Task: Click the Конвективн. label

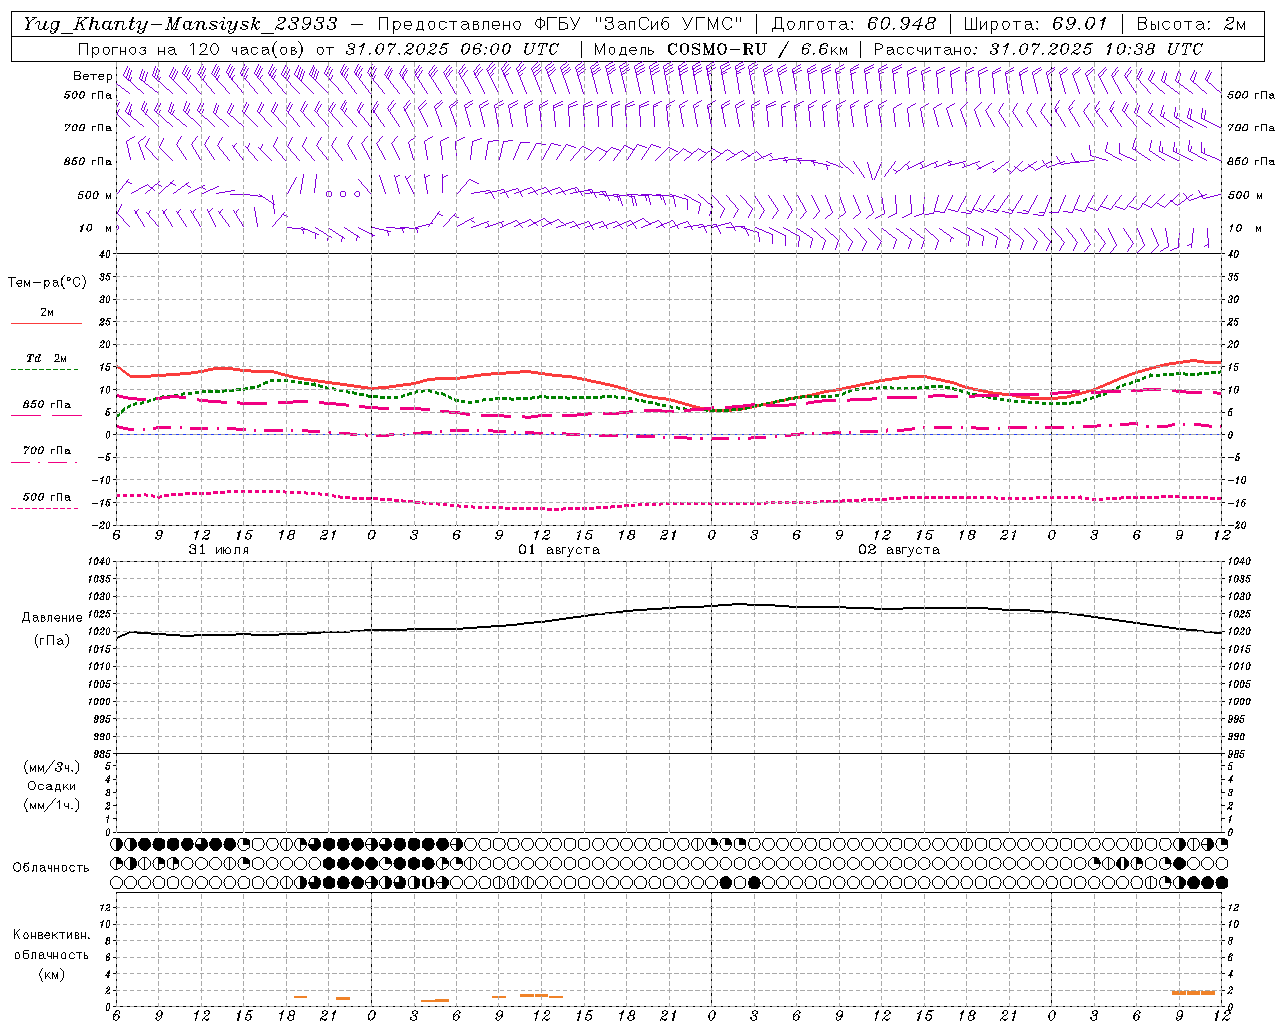Action: (51, 935)
